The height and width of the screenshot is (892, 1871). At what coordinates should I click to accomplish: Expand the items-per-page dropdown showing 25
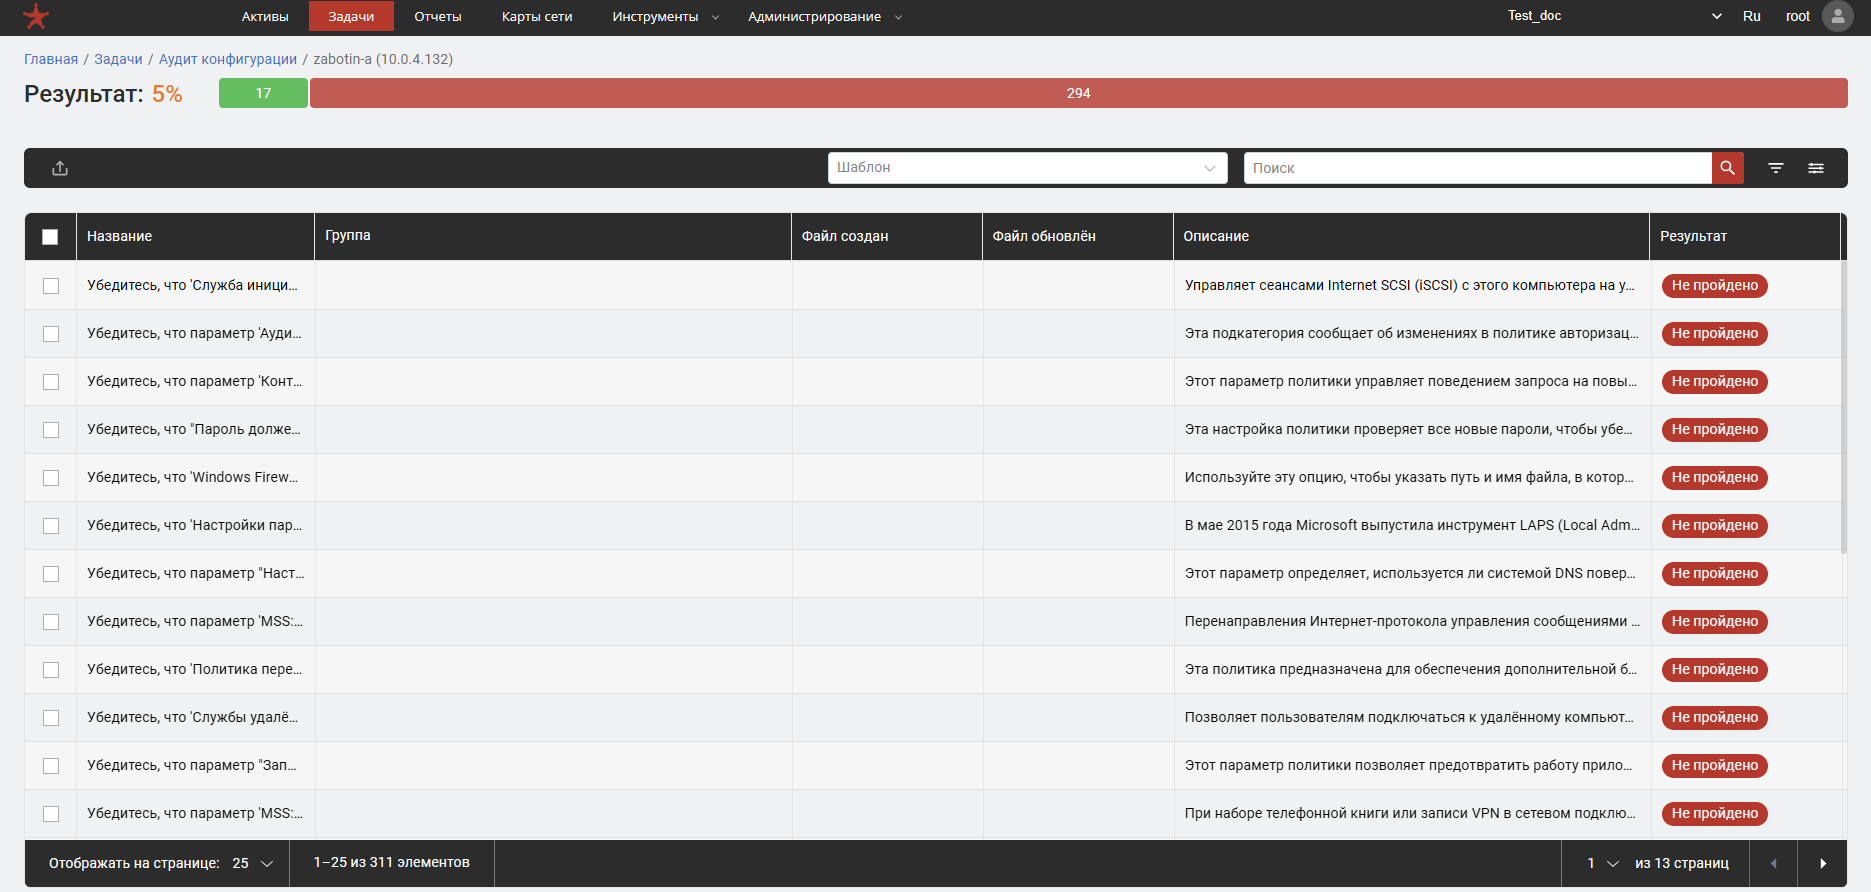pos(253,863)
